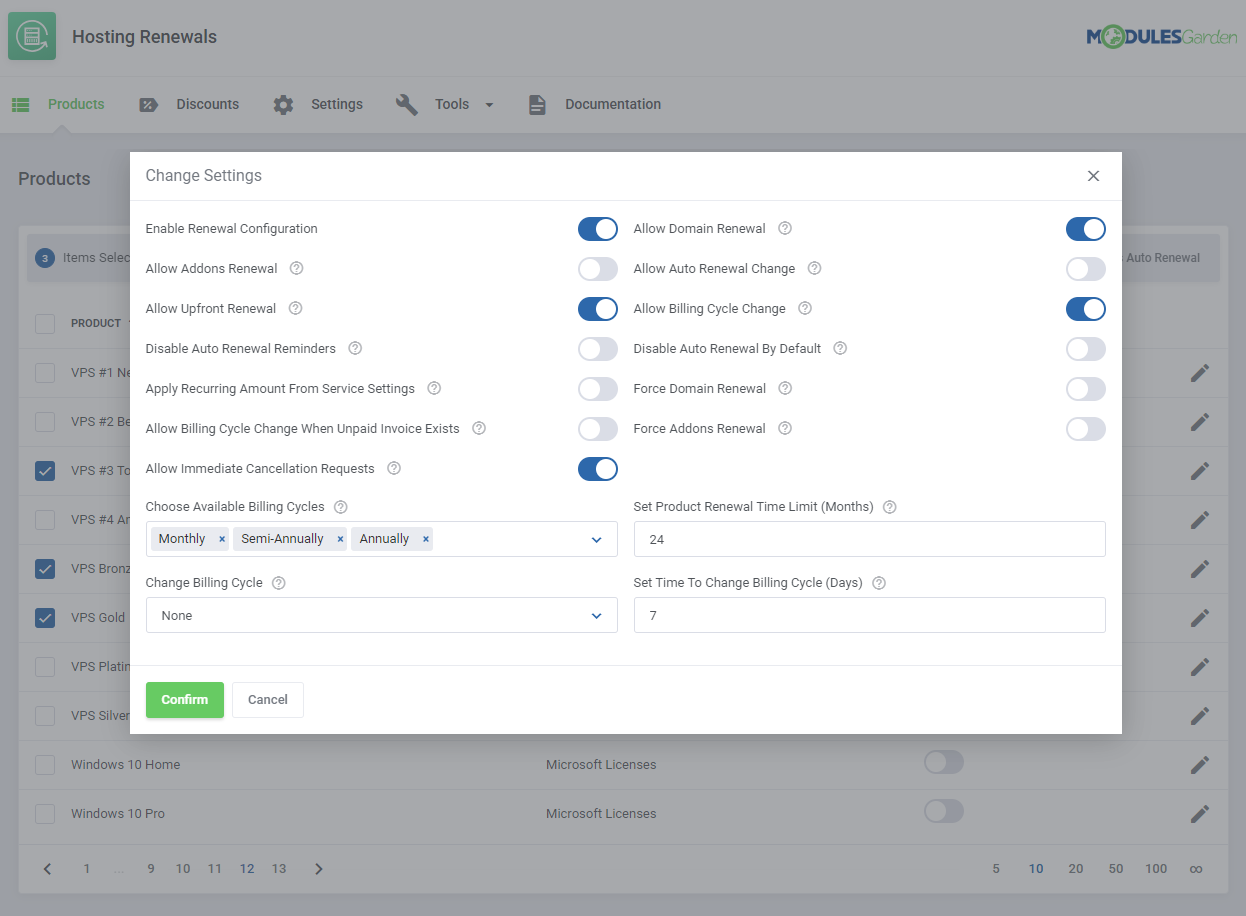Click the product renewal time limit input field
The height and width of the screenshot is (916, 1246).
pos(869,538)
